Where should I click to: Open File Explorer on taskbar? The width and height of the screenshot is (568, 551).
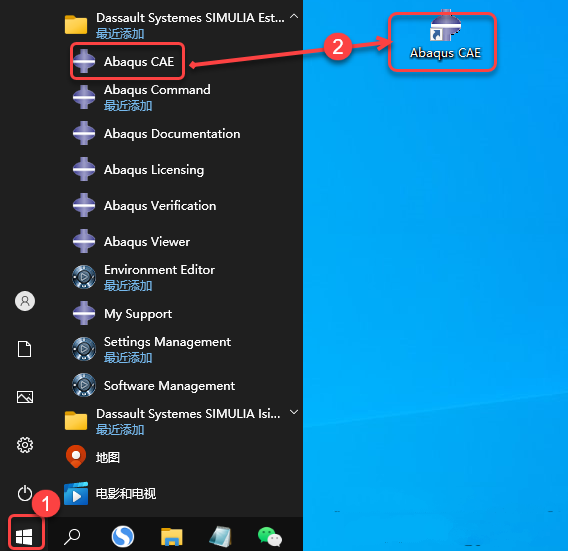point(172,537)
